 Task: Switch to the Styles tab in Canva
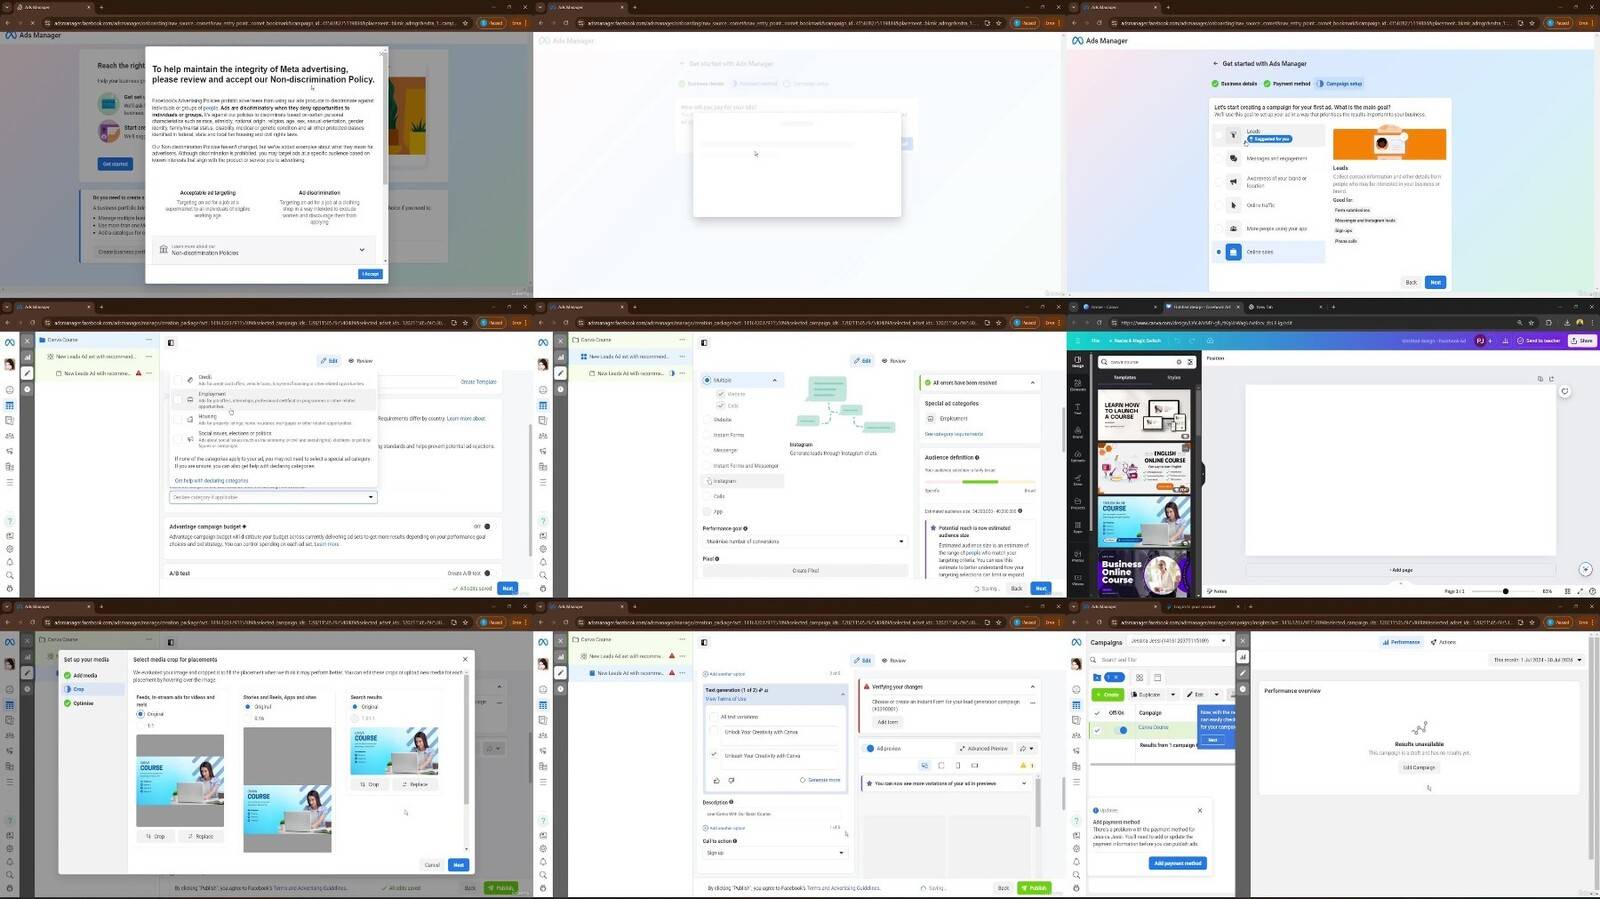pos(1174,377)
